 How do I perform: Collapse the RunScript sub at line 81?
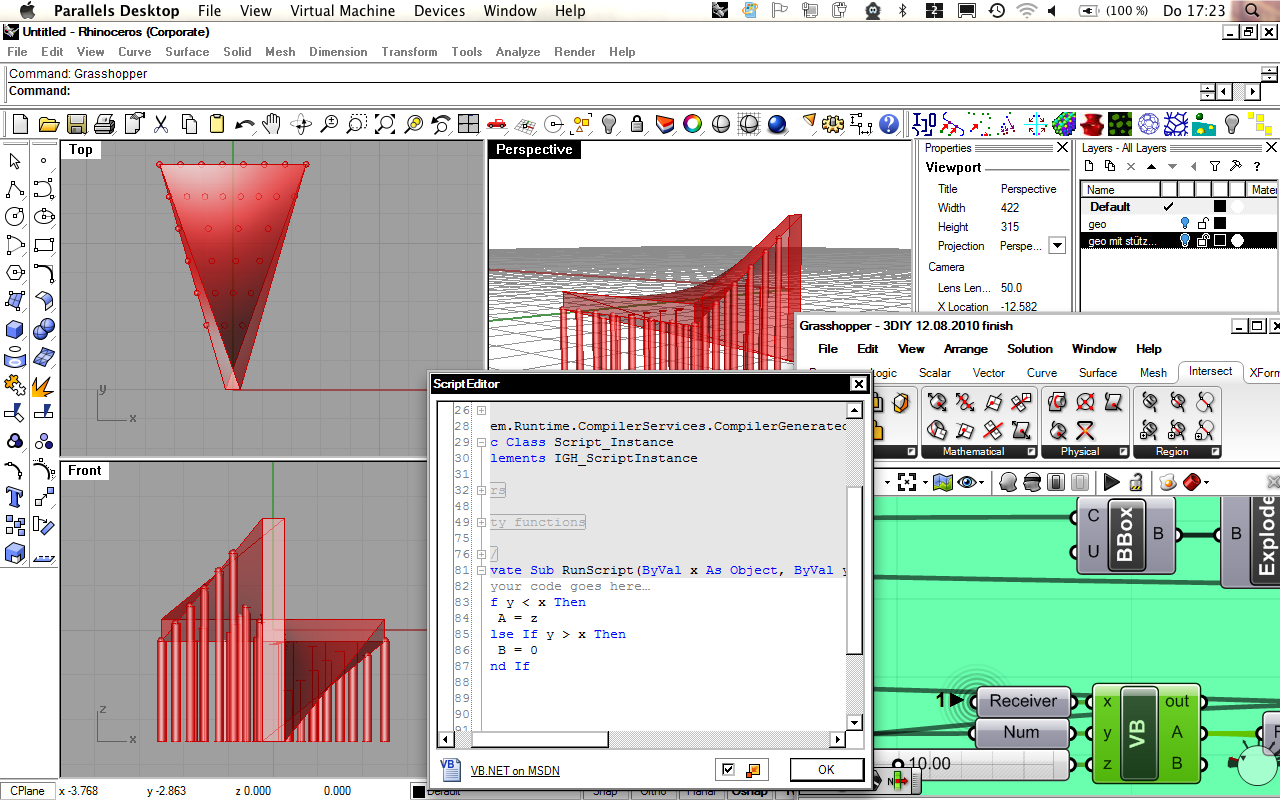481,570
